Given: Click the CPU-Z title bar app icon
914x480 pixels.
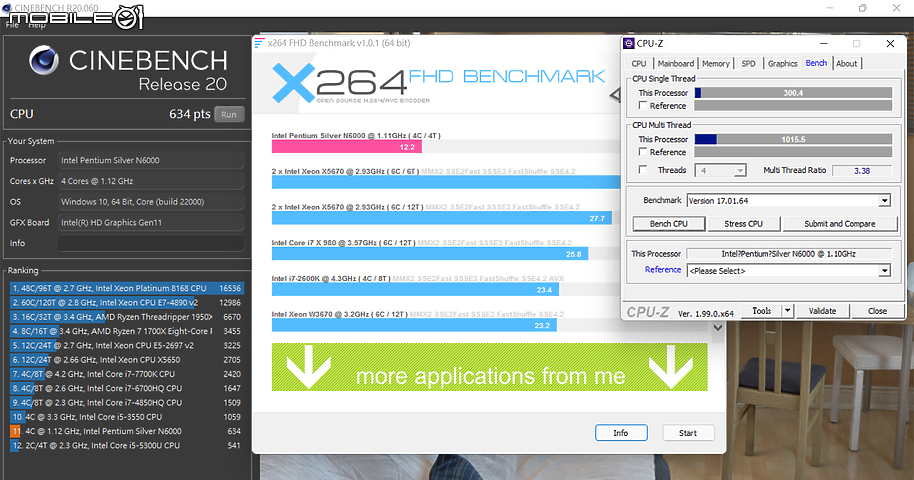Looking at the screenshot, I should [x=628, y=44].
